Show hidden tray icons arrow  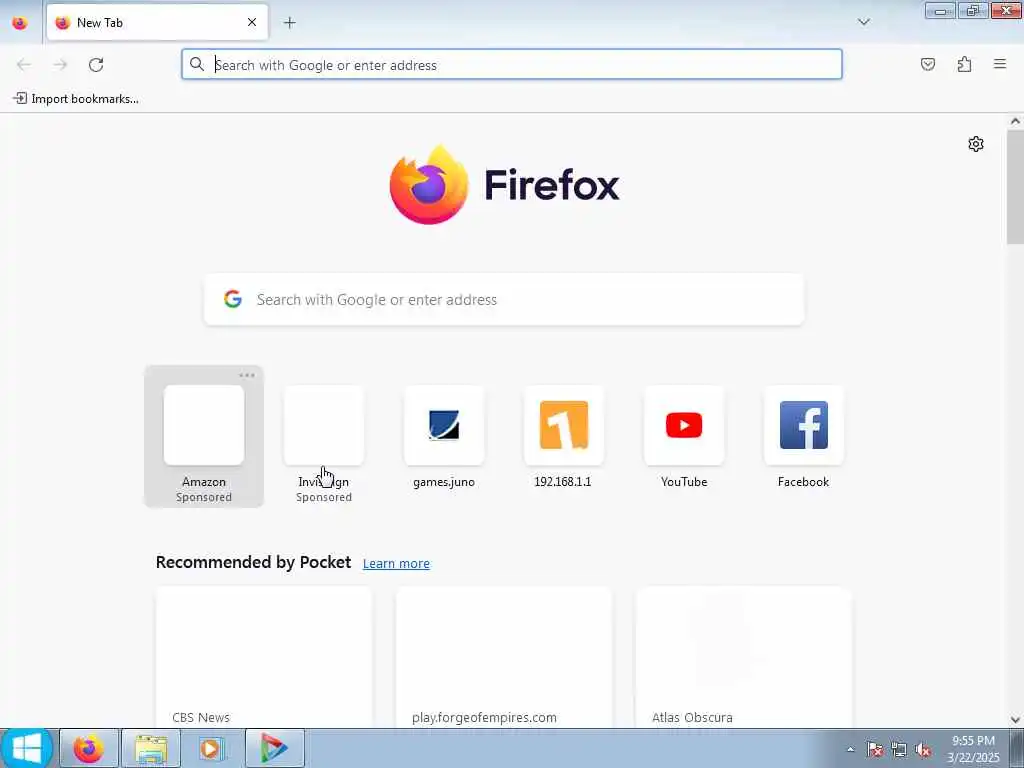point(850,749)
